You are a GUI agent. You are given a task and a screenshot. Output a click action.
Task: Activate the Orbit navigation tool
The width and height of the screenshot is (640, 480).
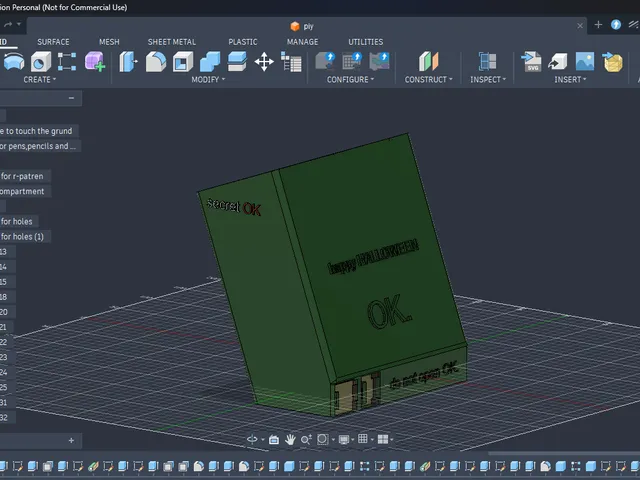[252, 439]
